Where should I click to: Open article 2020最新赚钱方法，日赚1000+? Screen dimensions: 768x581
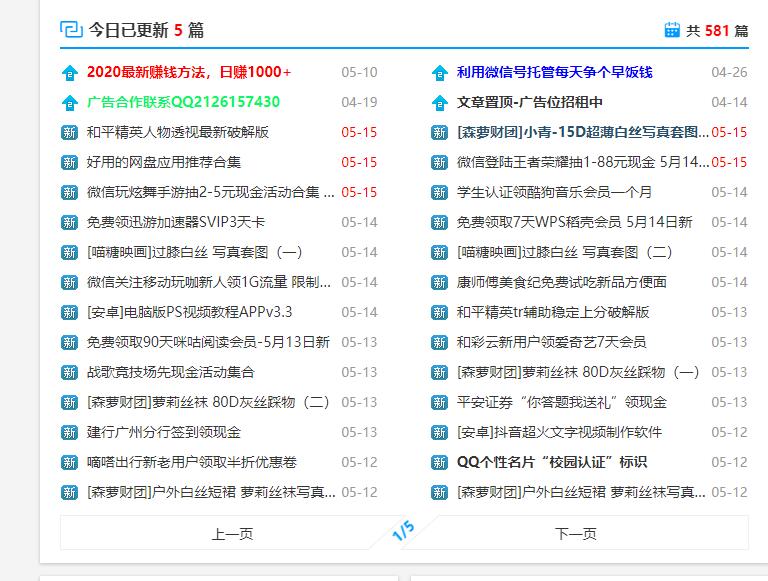tap(189, 72)
